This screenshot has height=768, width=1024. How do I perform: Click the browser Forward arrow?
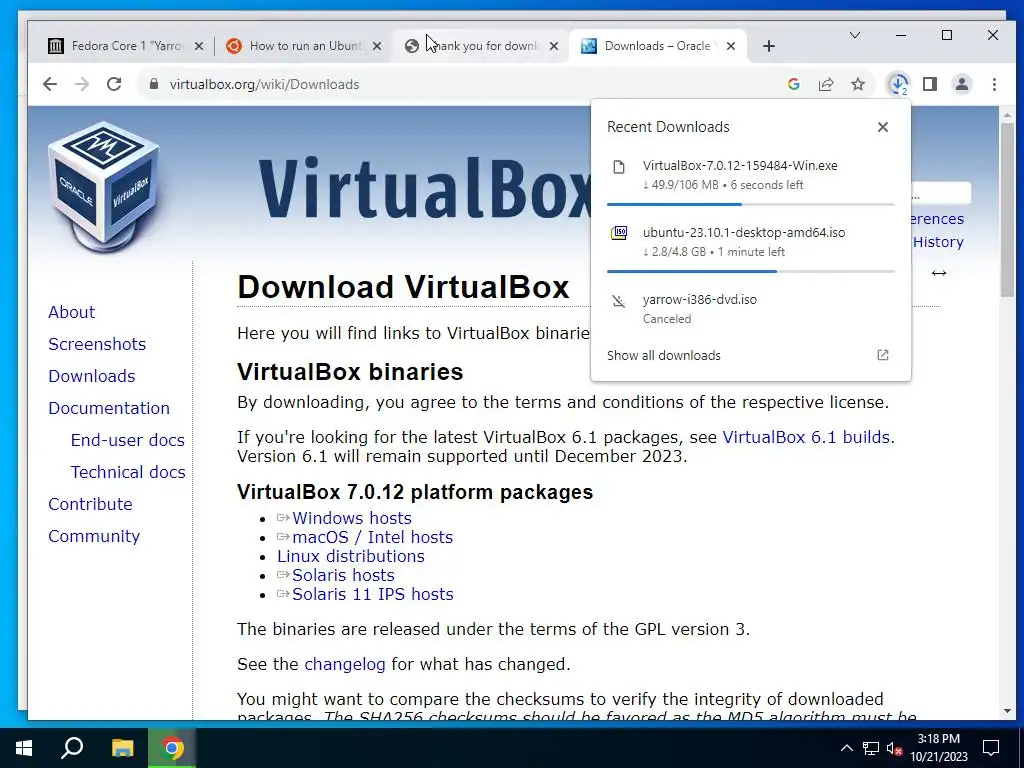click(82, 84)
